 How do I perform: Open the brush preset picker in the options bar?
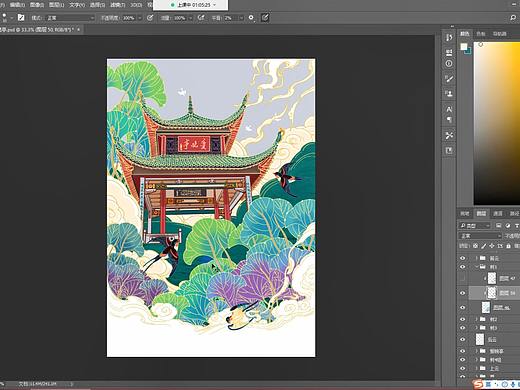pos(12,17)
